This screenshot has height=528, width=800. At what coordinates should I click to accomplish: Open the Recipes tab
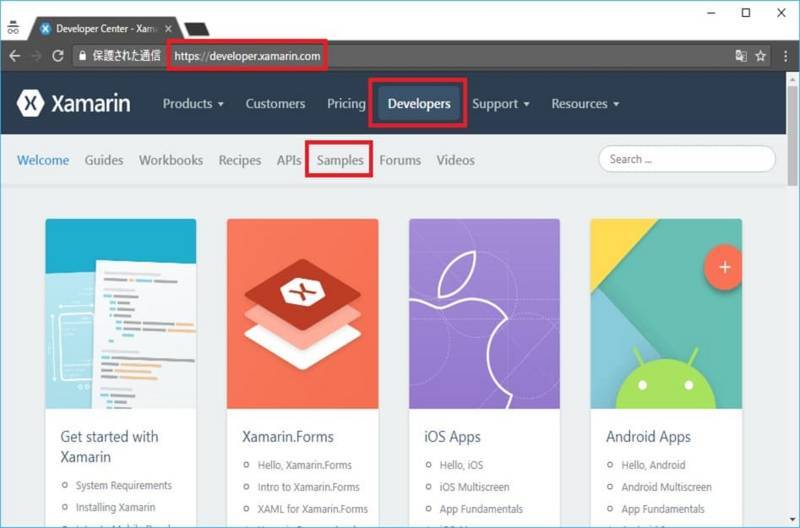[240, 160]
